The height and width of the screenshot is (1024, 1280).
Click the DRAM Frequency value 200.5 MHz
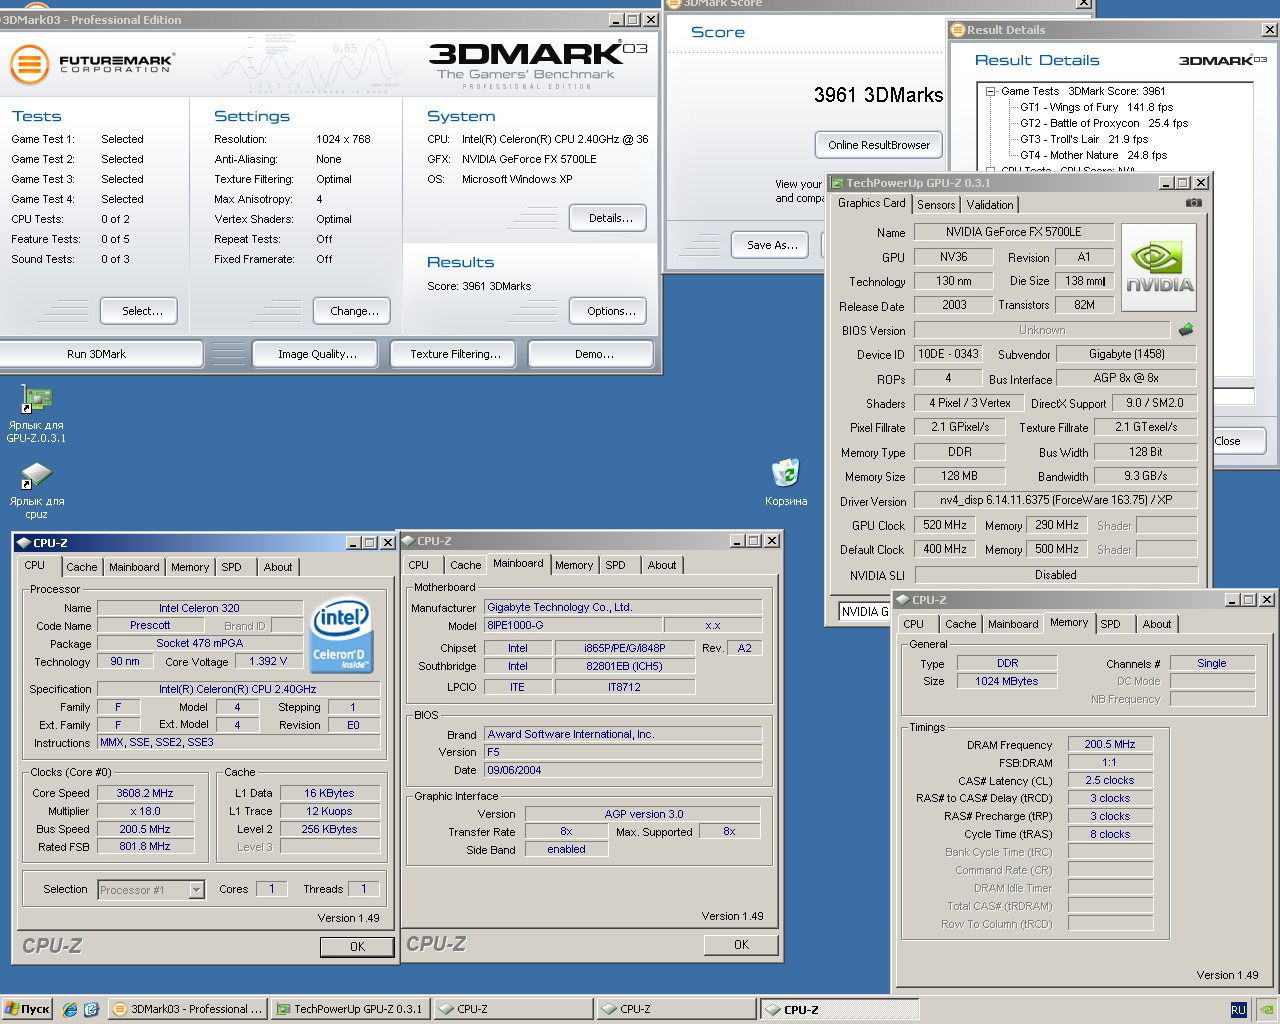pos(1110,744)
